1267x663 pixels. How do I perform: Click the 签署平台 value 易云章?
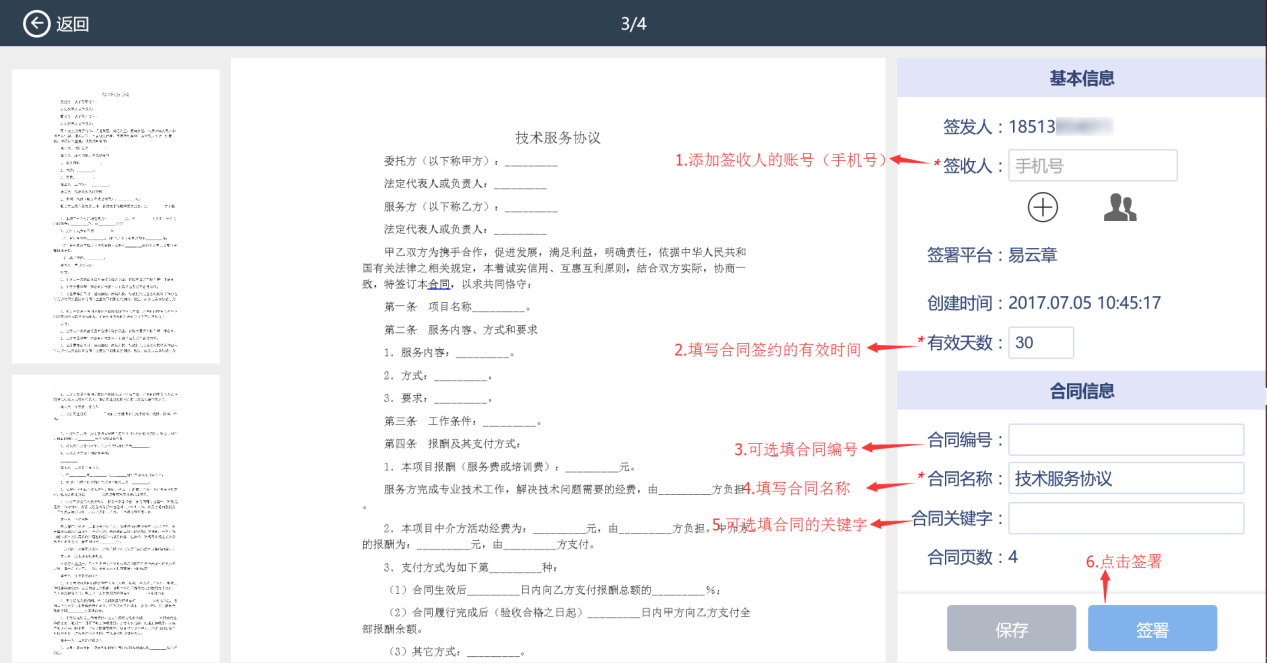coord(1032,255)
